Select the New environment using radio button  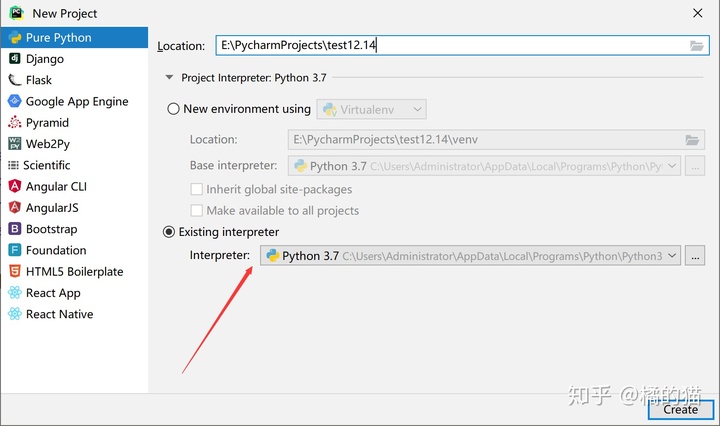[x=173, y=109]
